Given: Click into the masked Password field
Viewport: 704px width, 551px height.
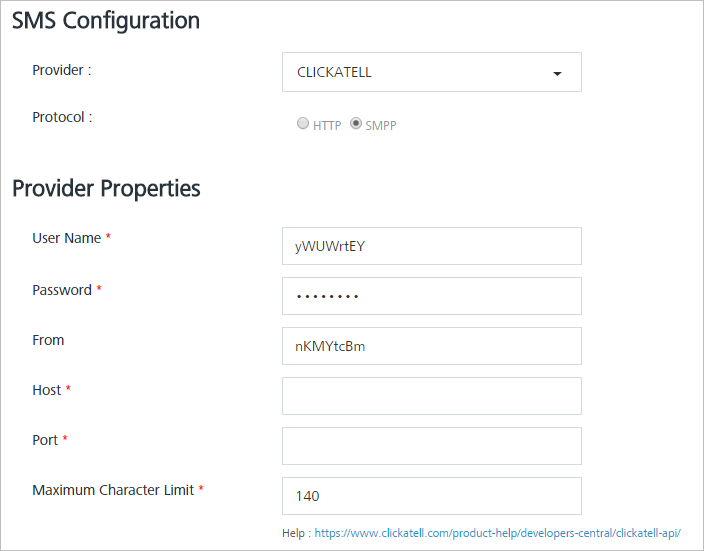Looking at the screenshot, I should pyautogui.click(x=431, y=295).
